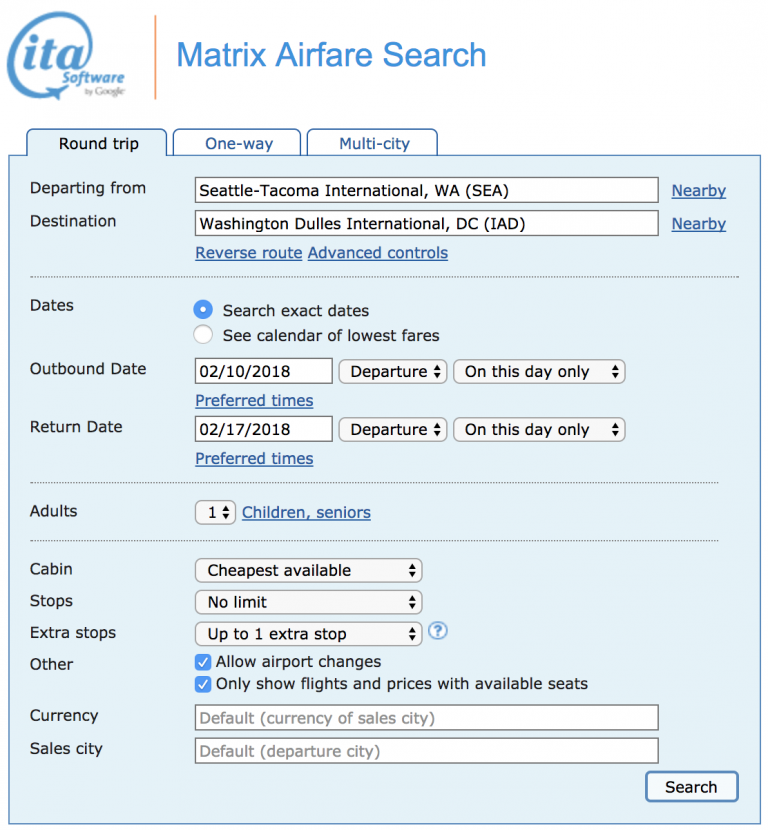The image size is (768, 830).
Task: Open Advanced controls
Action: pos(378,253)
